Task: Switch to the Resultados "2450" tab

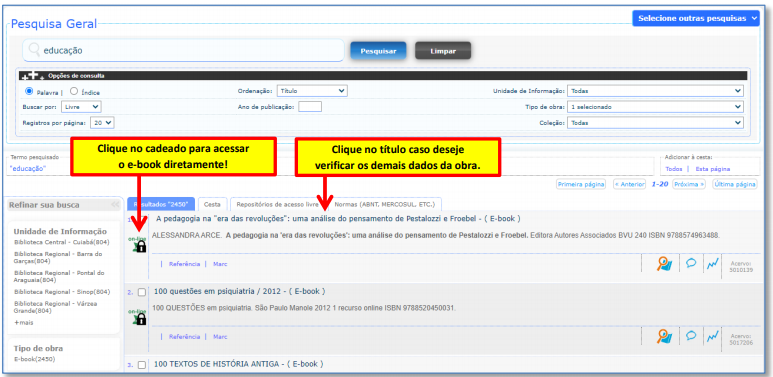Action: pos(161,204)
